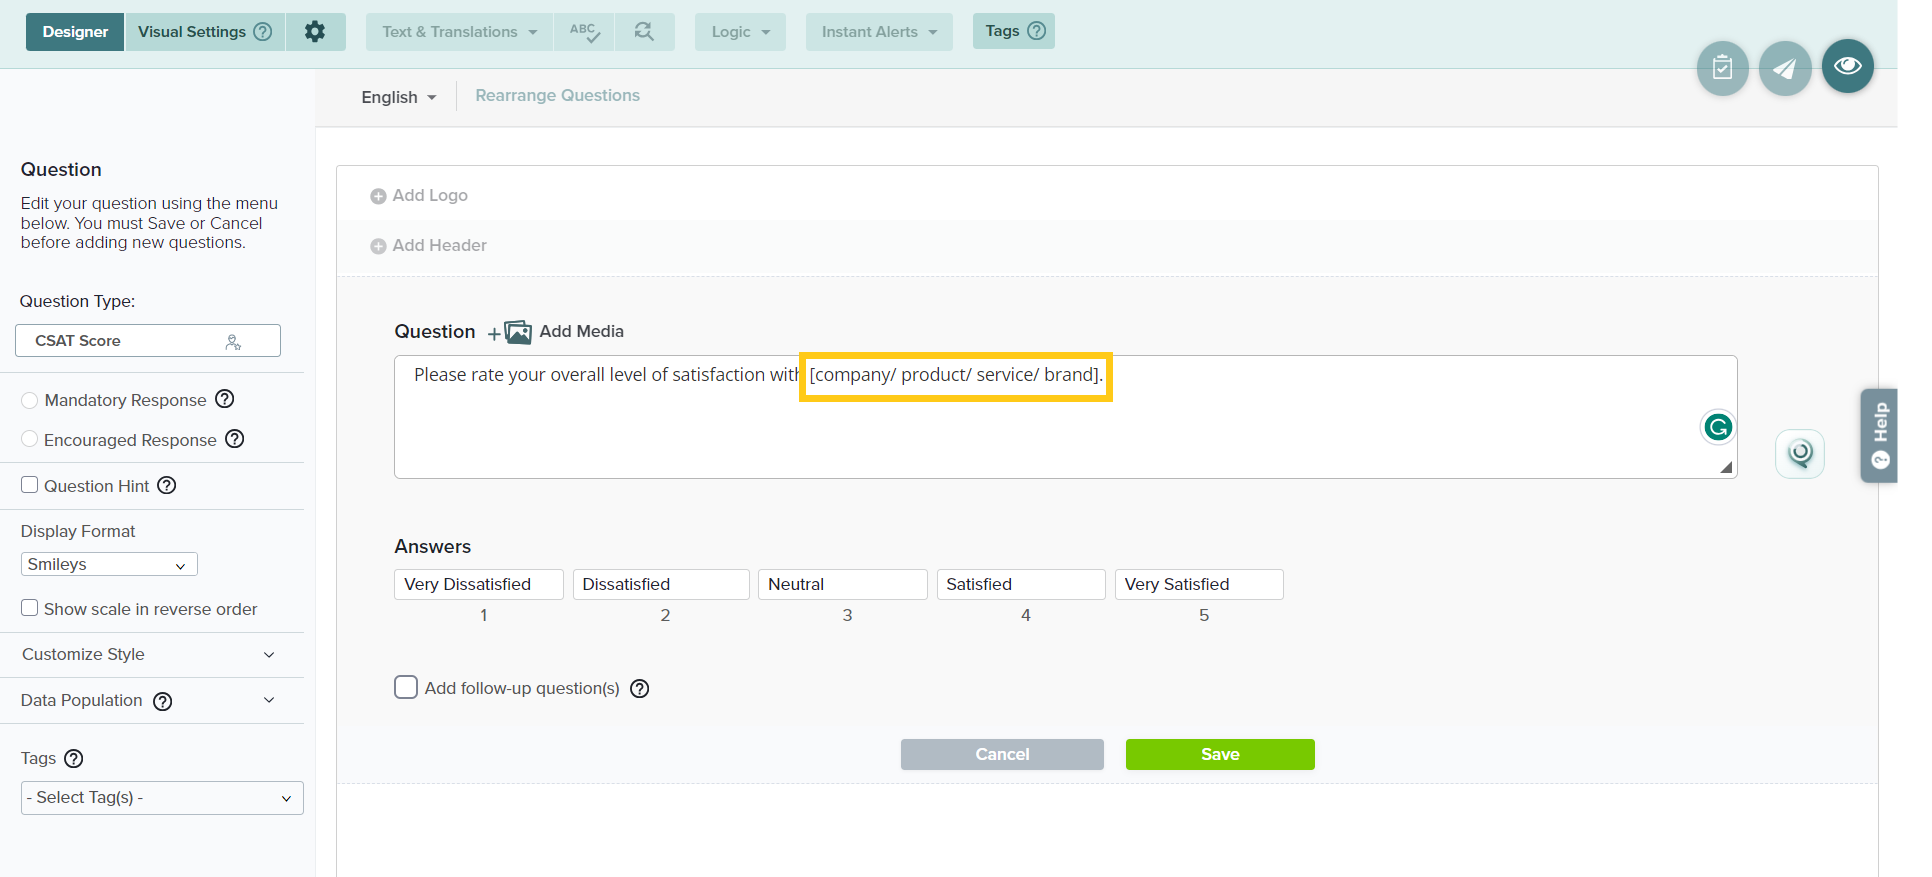Switch to the Visual Settings tab
The image size is (1932, 877).
[x=204, y=32]
